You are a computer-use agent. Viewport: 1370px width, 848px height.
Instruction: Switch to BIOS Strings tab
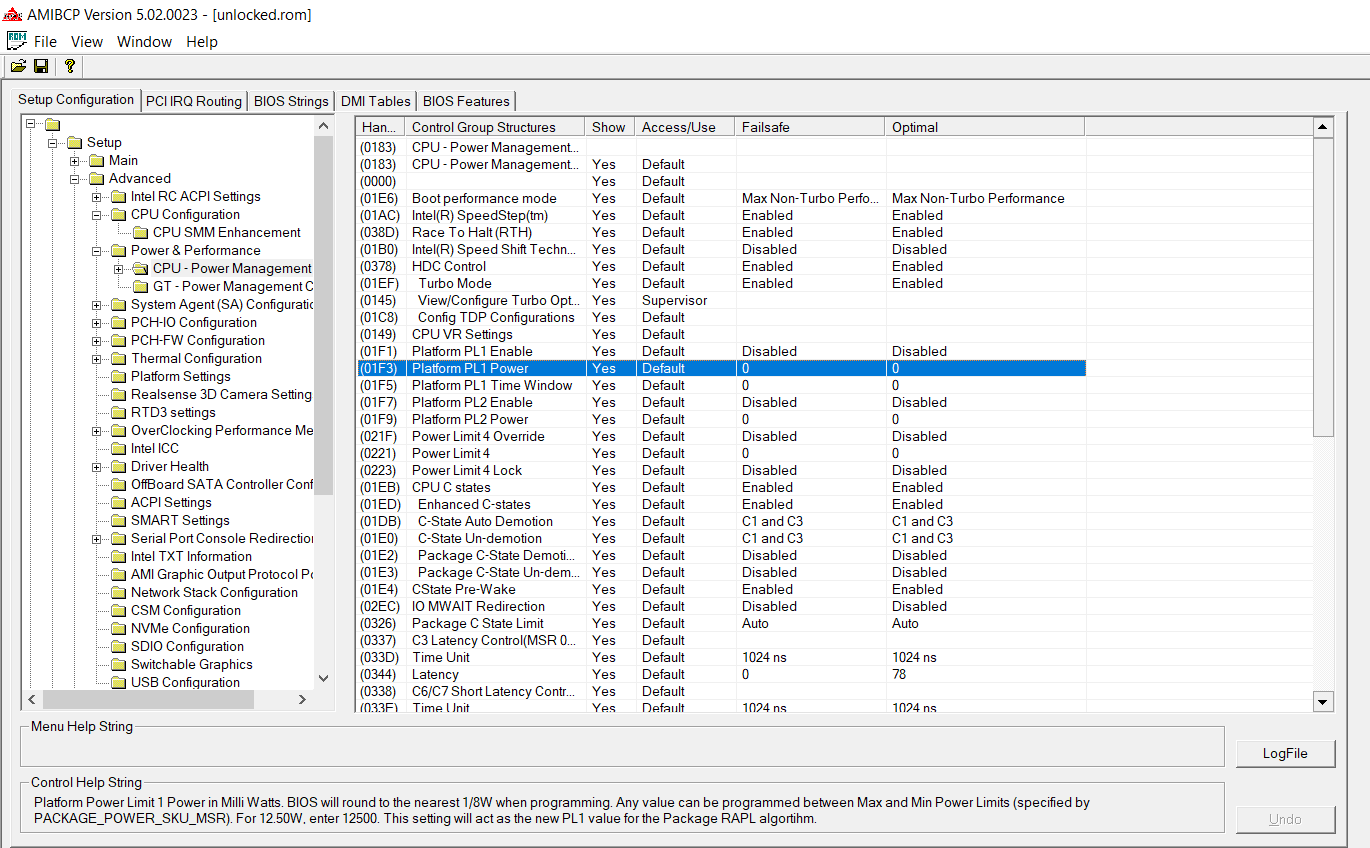(291, 101)
